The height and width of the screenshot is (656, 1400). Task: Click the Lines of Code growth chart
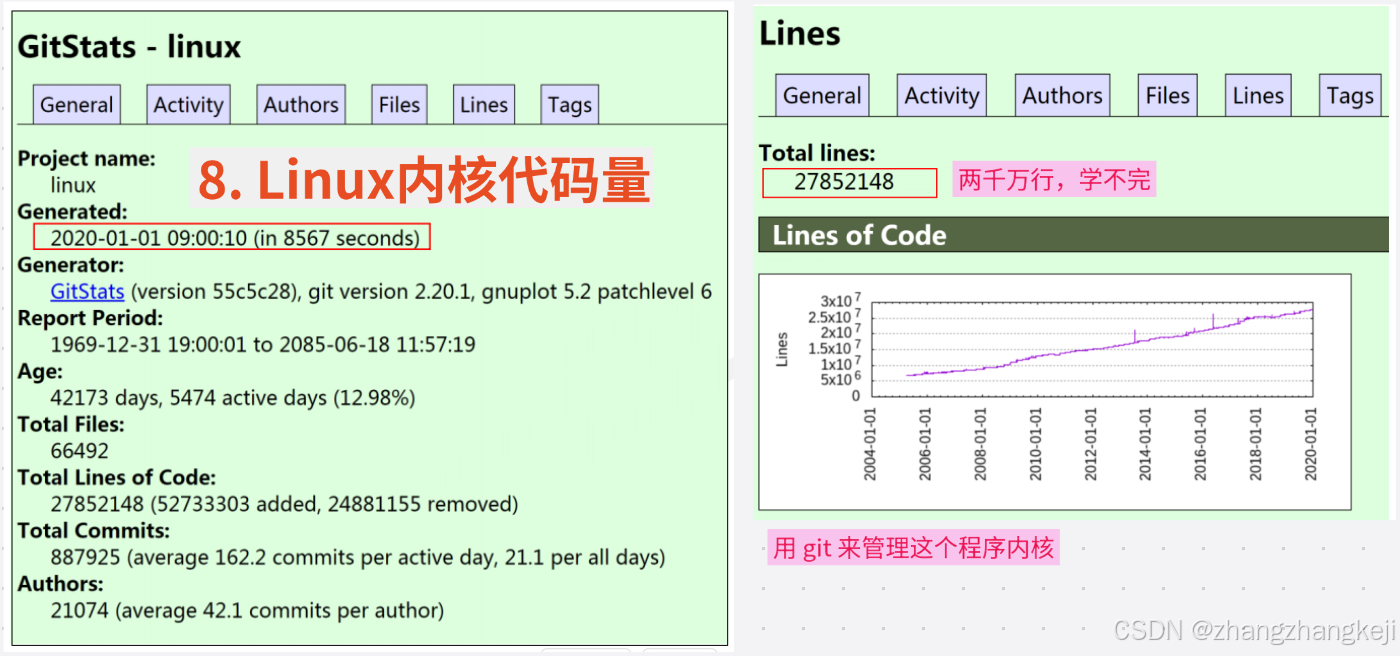coord(1055,392)
